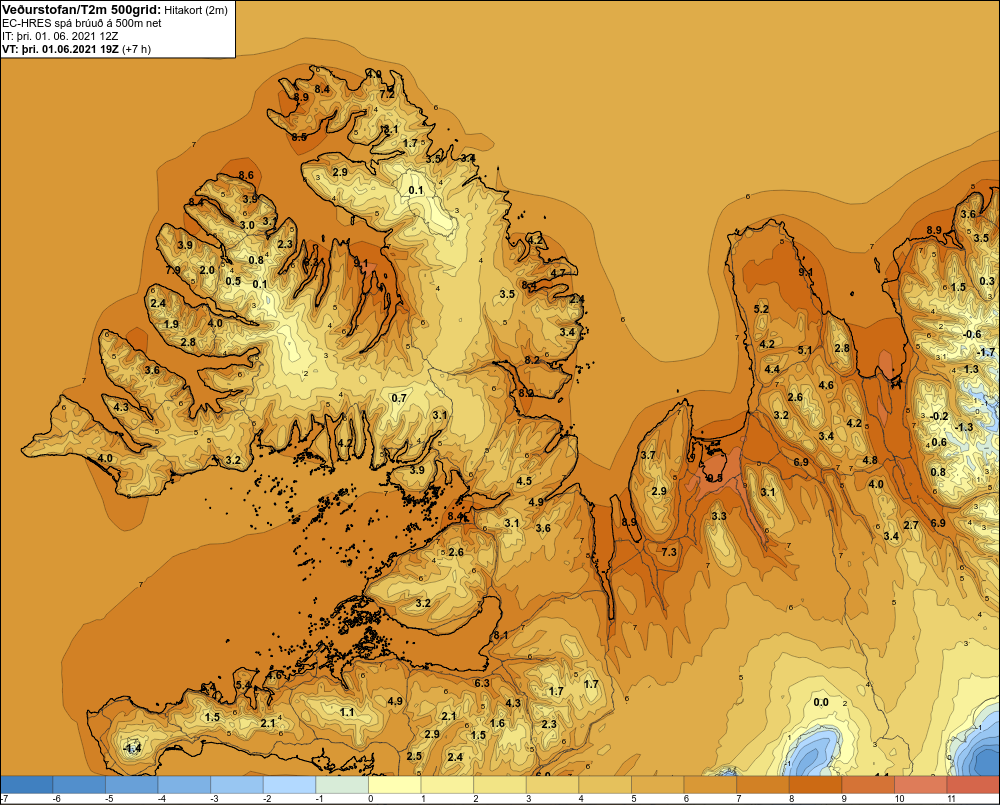This screenshot has height=805, width=1000.
Task: Click the '5.4' temperature value on the map
Action: click(244, 685)
